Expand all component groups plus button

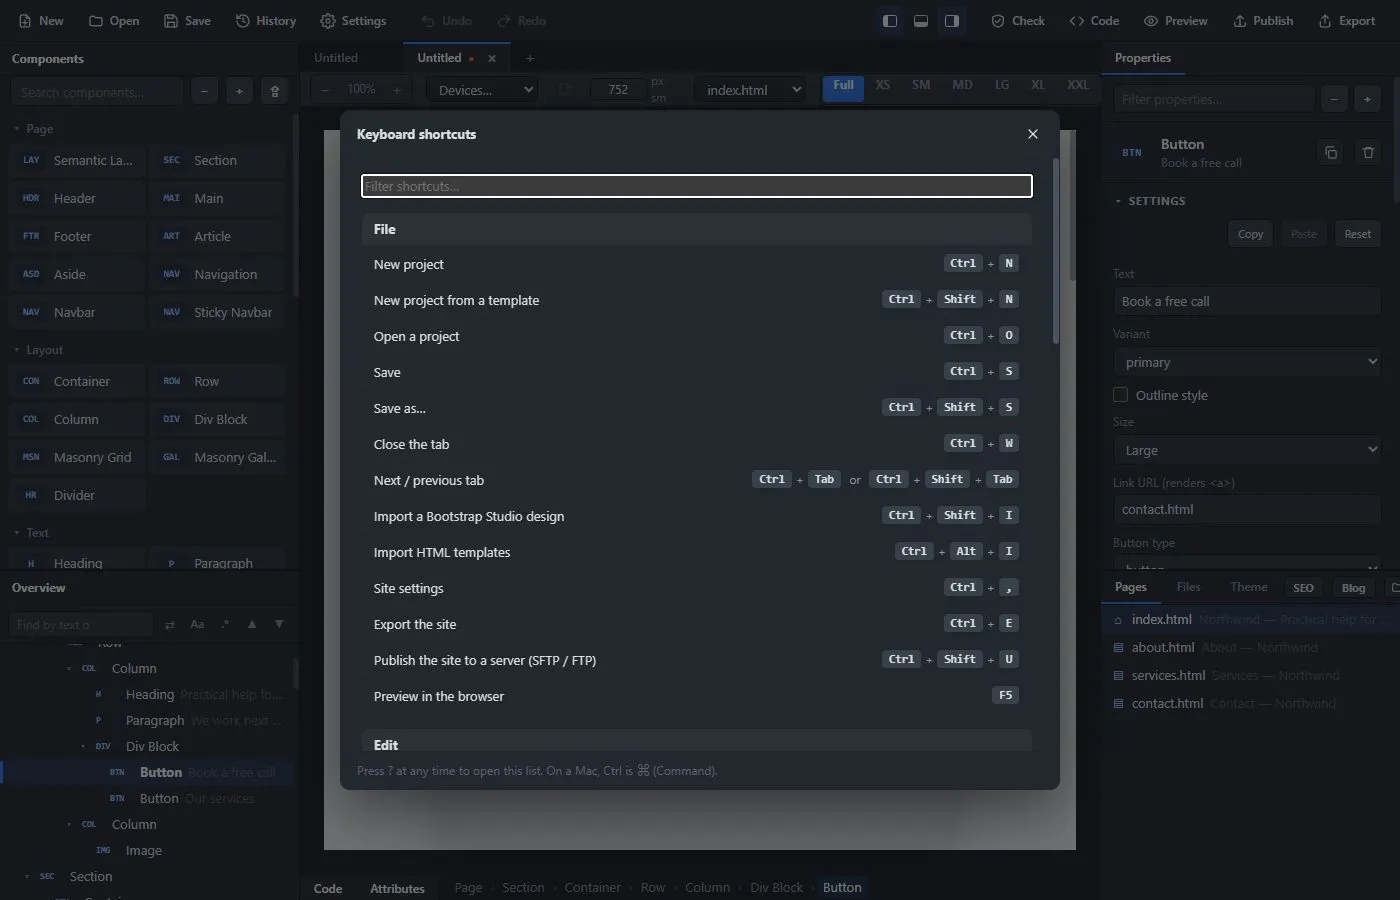coord(239,91)
